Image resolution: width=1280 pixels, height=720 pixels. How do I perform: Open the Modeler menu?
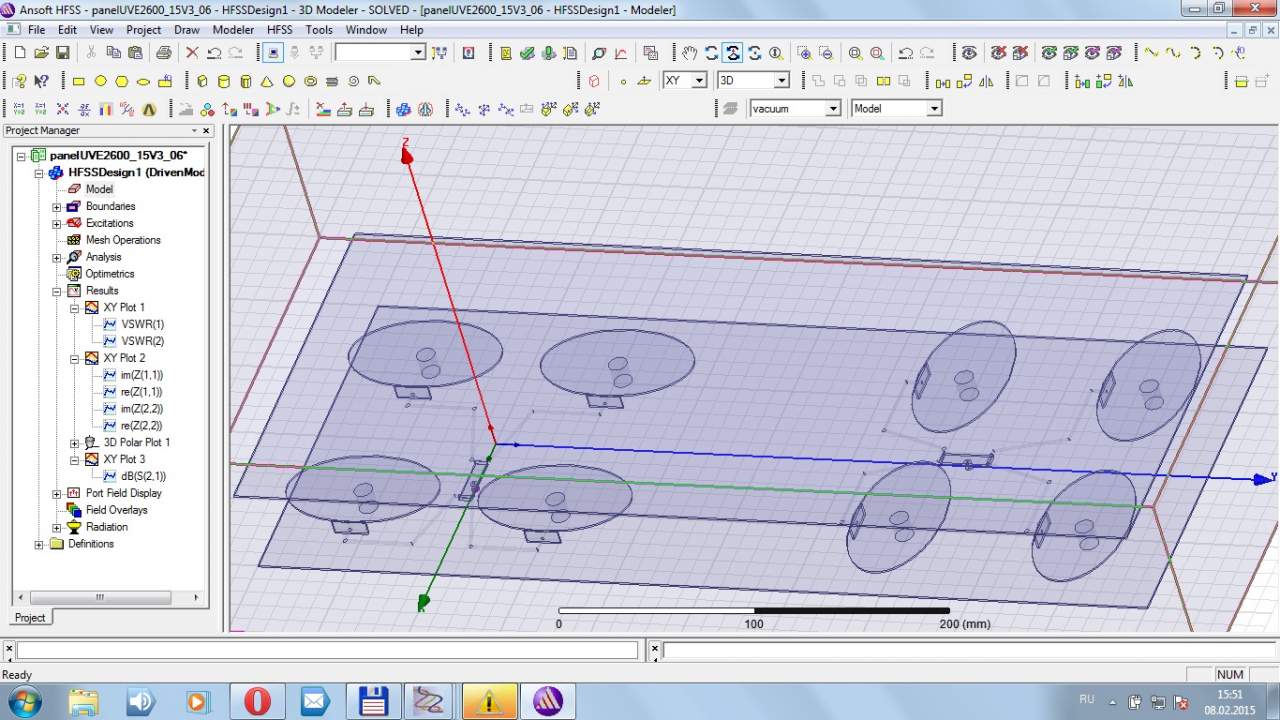coord(233,30)
